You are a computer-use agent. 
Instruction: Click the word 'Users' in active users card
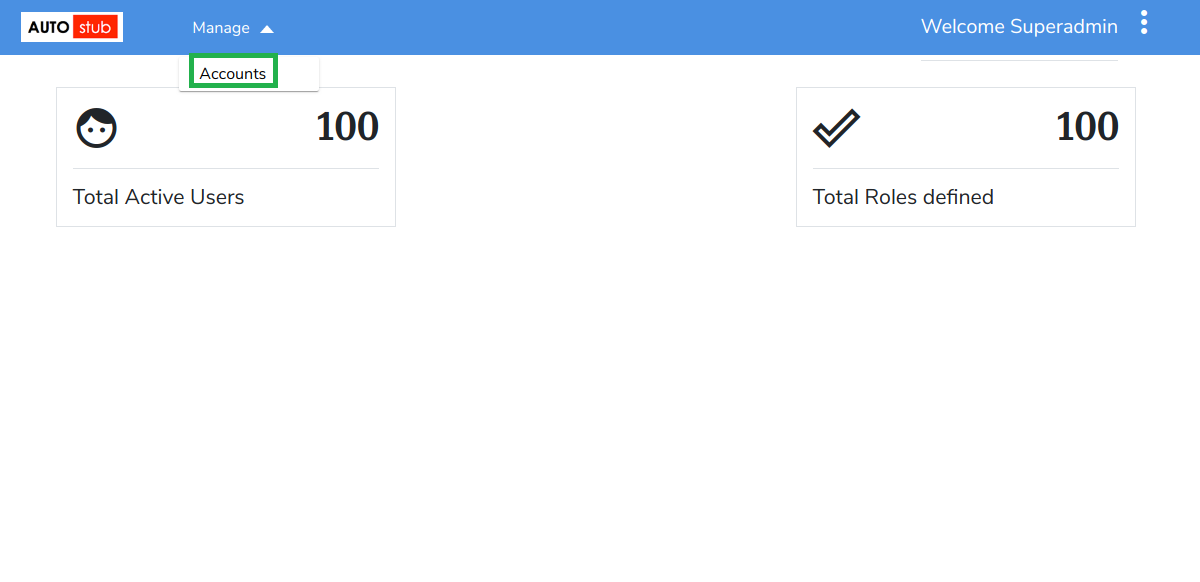click(217, 197)
